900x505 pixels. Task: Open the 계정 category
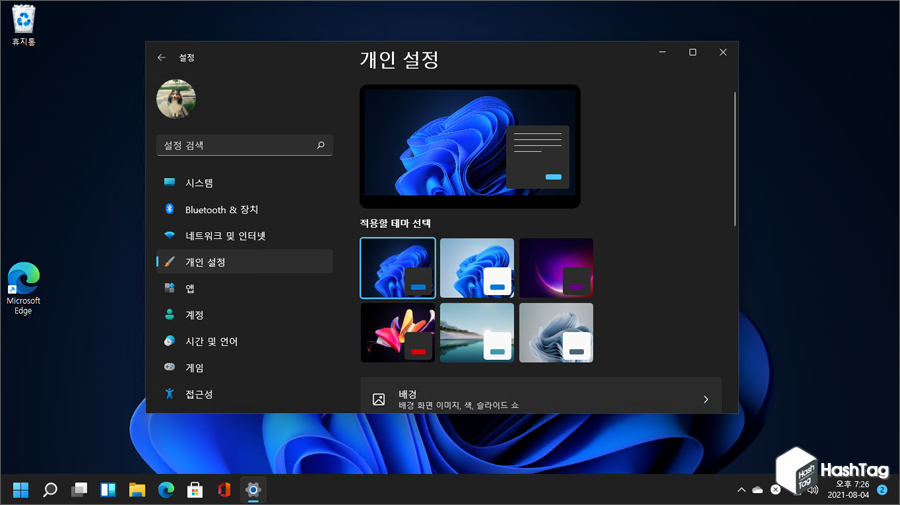click(x=245, y=315)
